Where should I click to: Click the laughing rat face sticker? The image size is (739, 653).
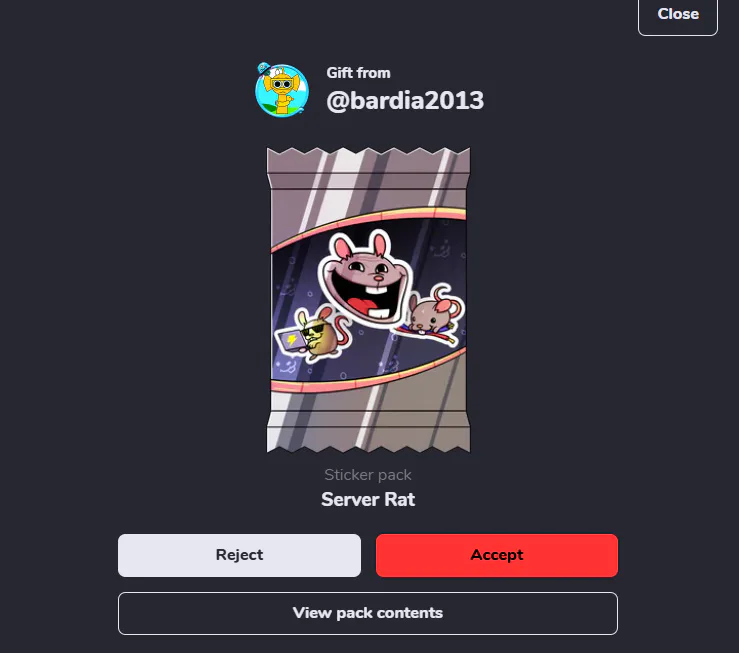coord(366,278)
